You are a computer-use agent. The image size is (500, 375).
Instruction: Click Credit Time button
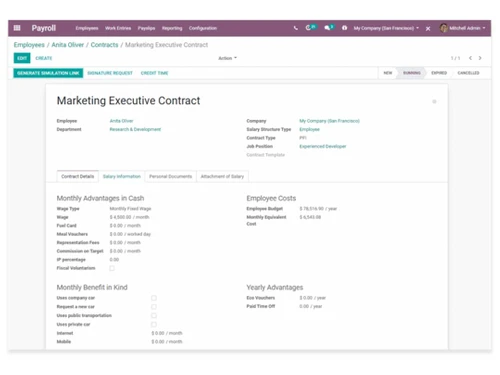pyautogui.click(x=155, y=73)
